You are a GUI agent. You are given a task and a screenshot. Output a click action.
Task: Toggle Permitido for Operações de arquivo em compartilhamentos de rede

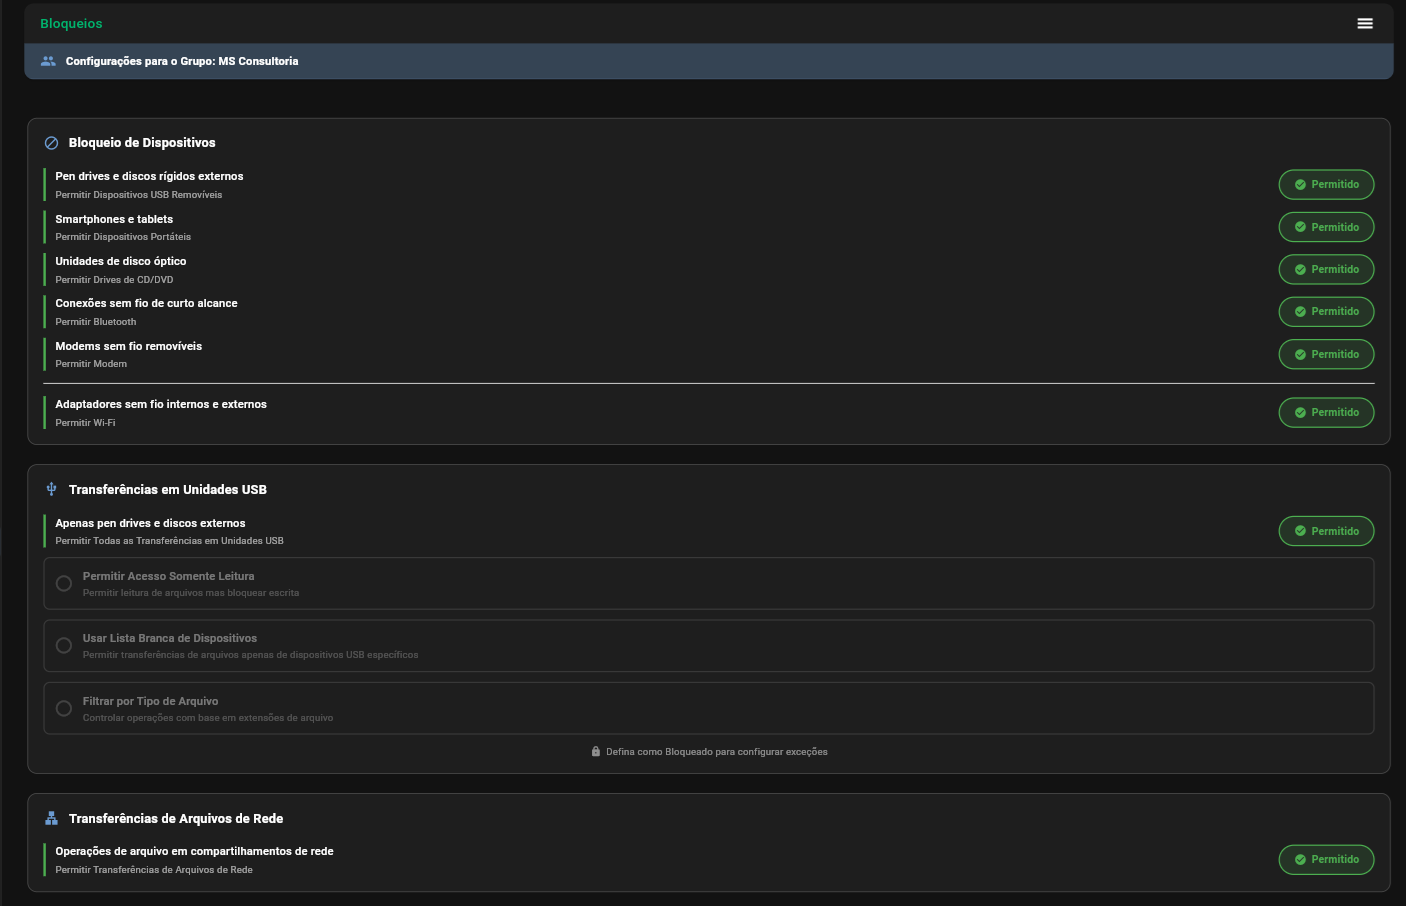pos(1326,860)
